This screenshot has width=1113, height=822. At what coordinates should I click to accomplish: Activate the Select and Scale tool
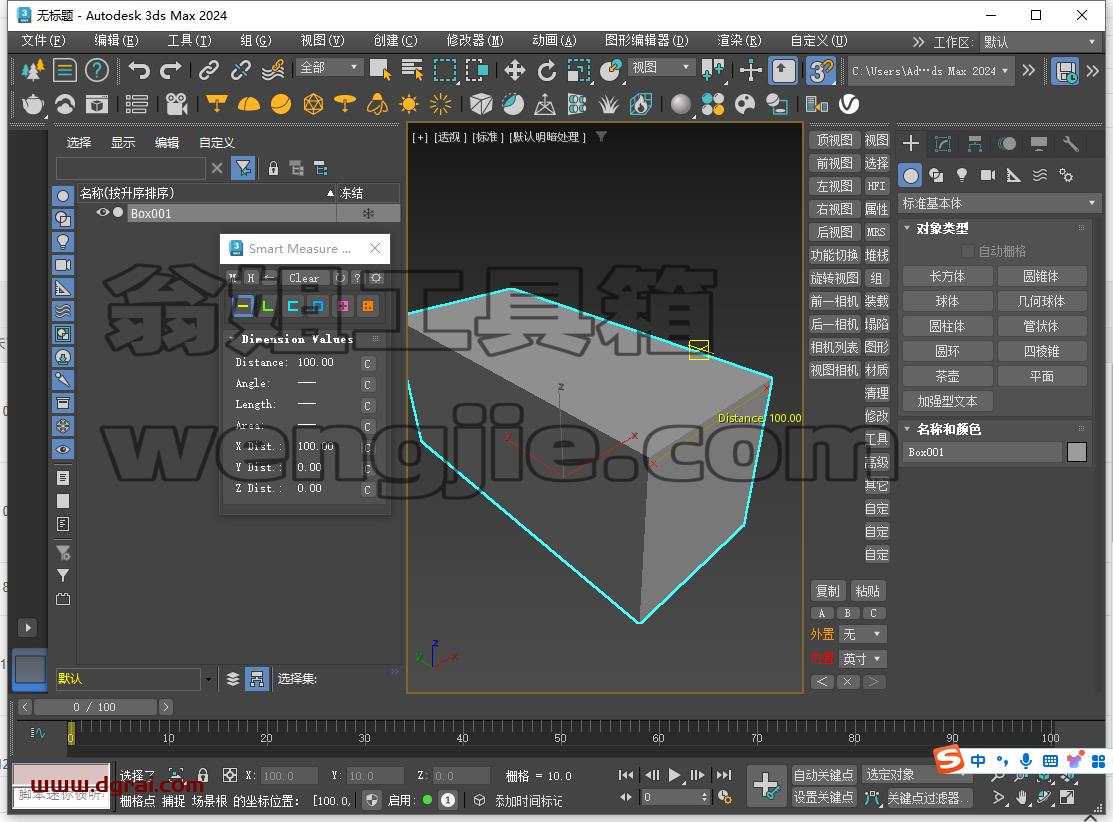coord(579,70)
